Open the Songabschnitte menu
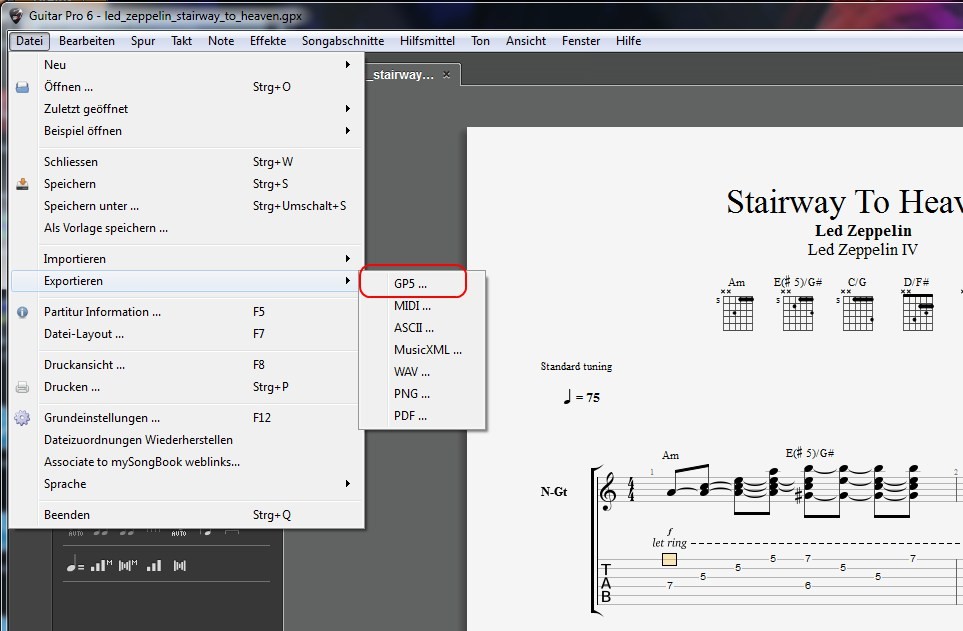The image size is (963, 631). 343,41
